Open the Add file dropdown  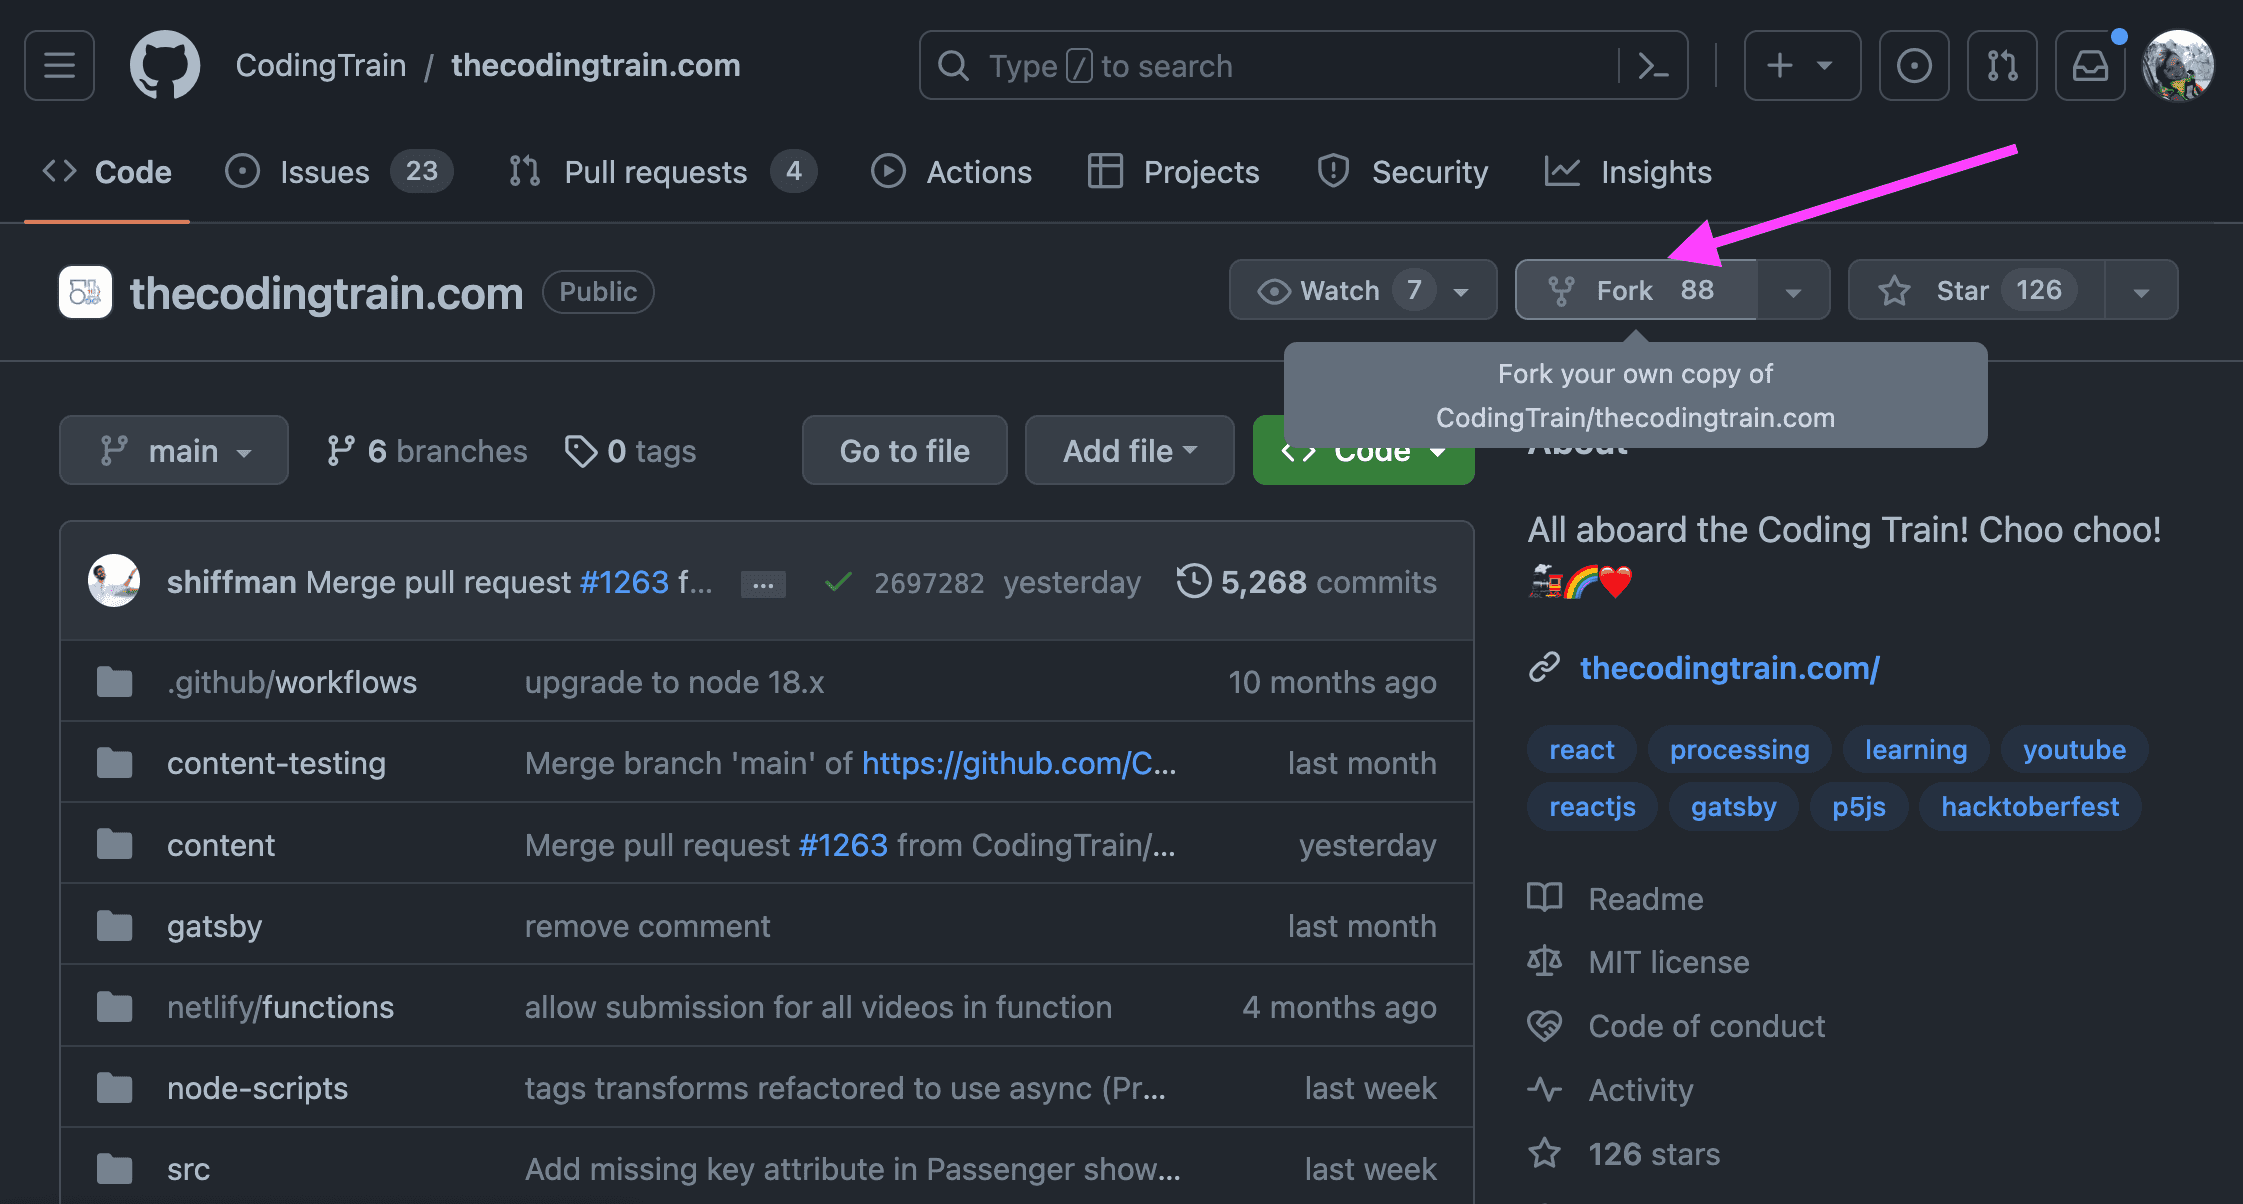[x=1129, y=451]
